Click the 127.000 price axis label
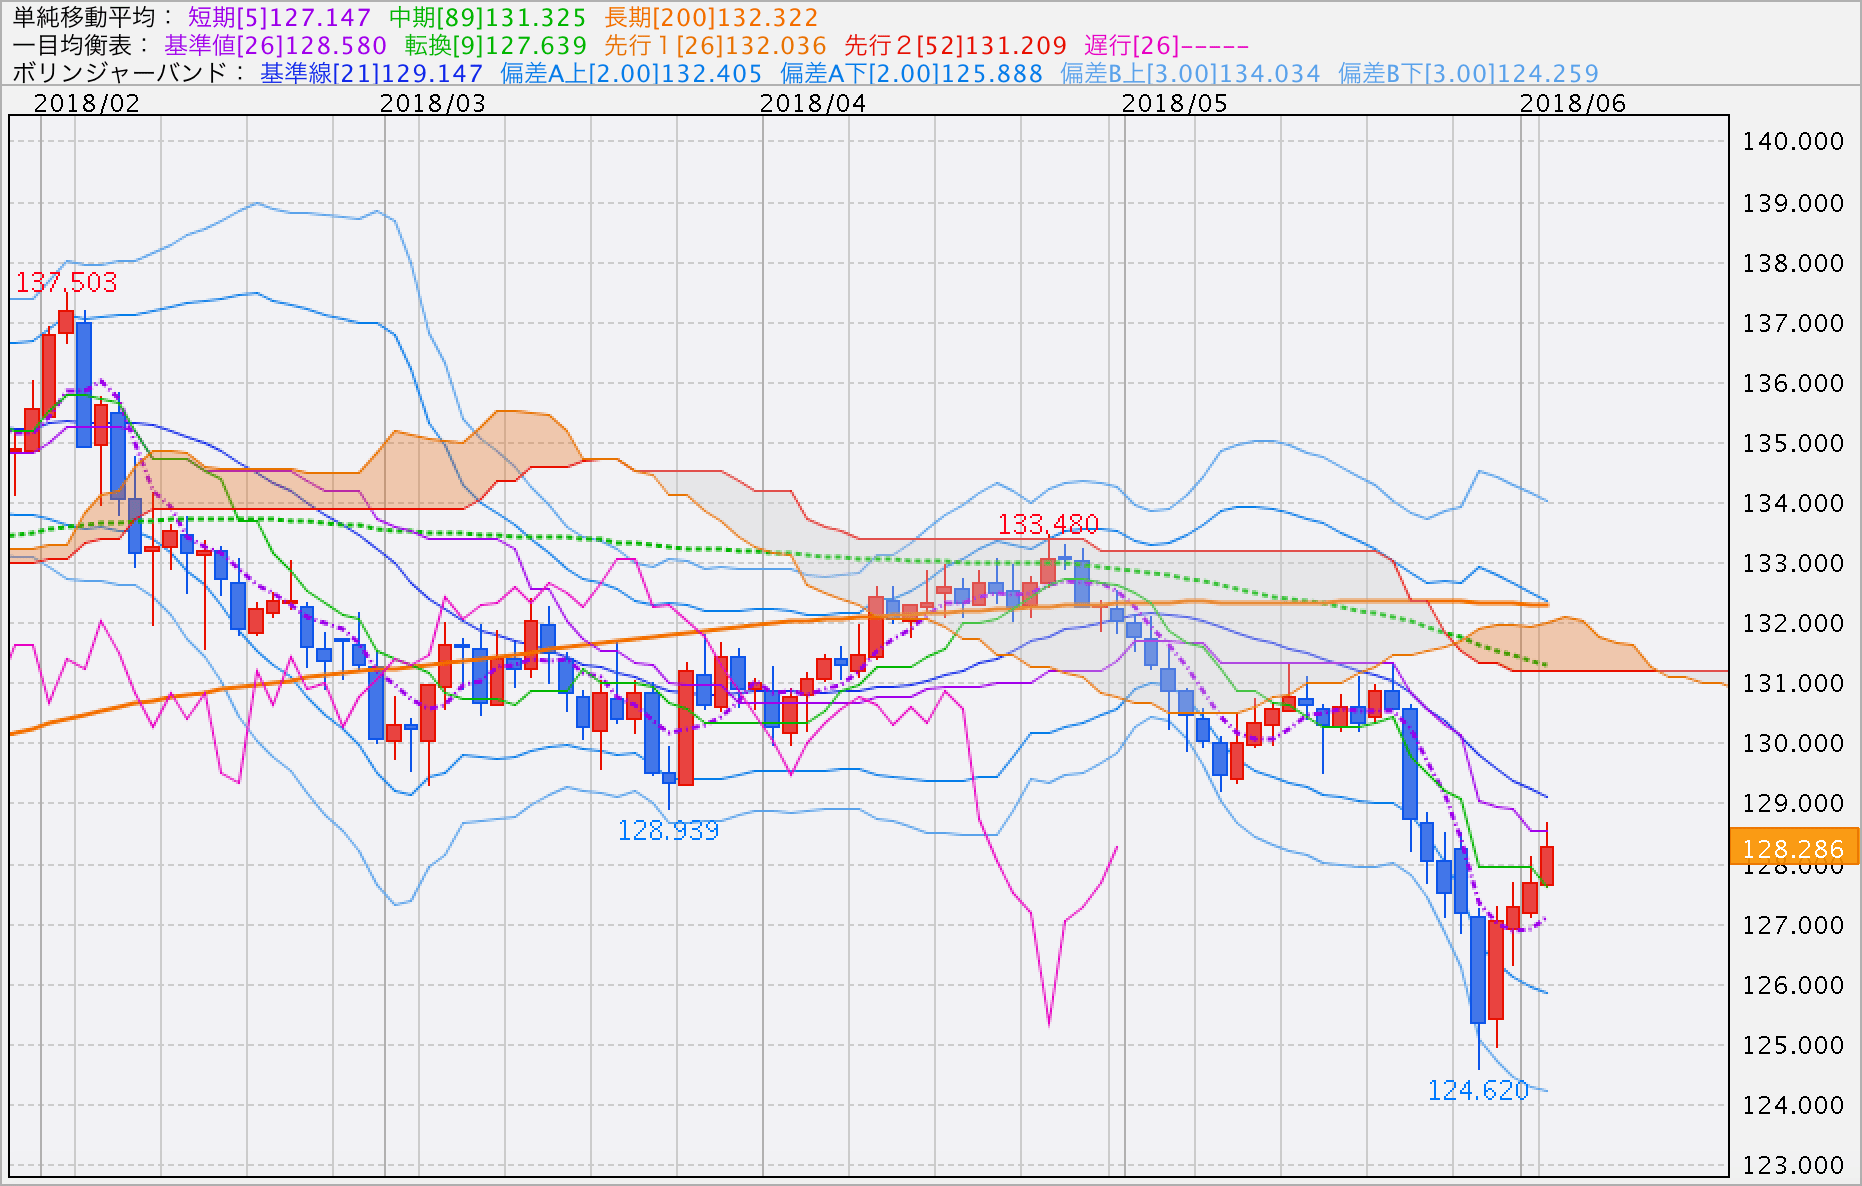1862x1186 pixels. (x=1793, y=925)
